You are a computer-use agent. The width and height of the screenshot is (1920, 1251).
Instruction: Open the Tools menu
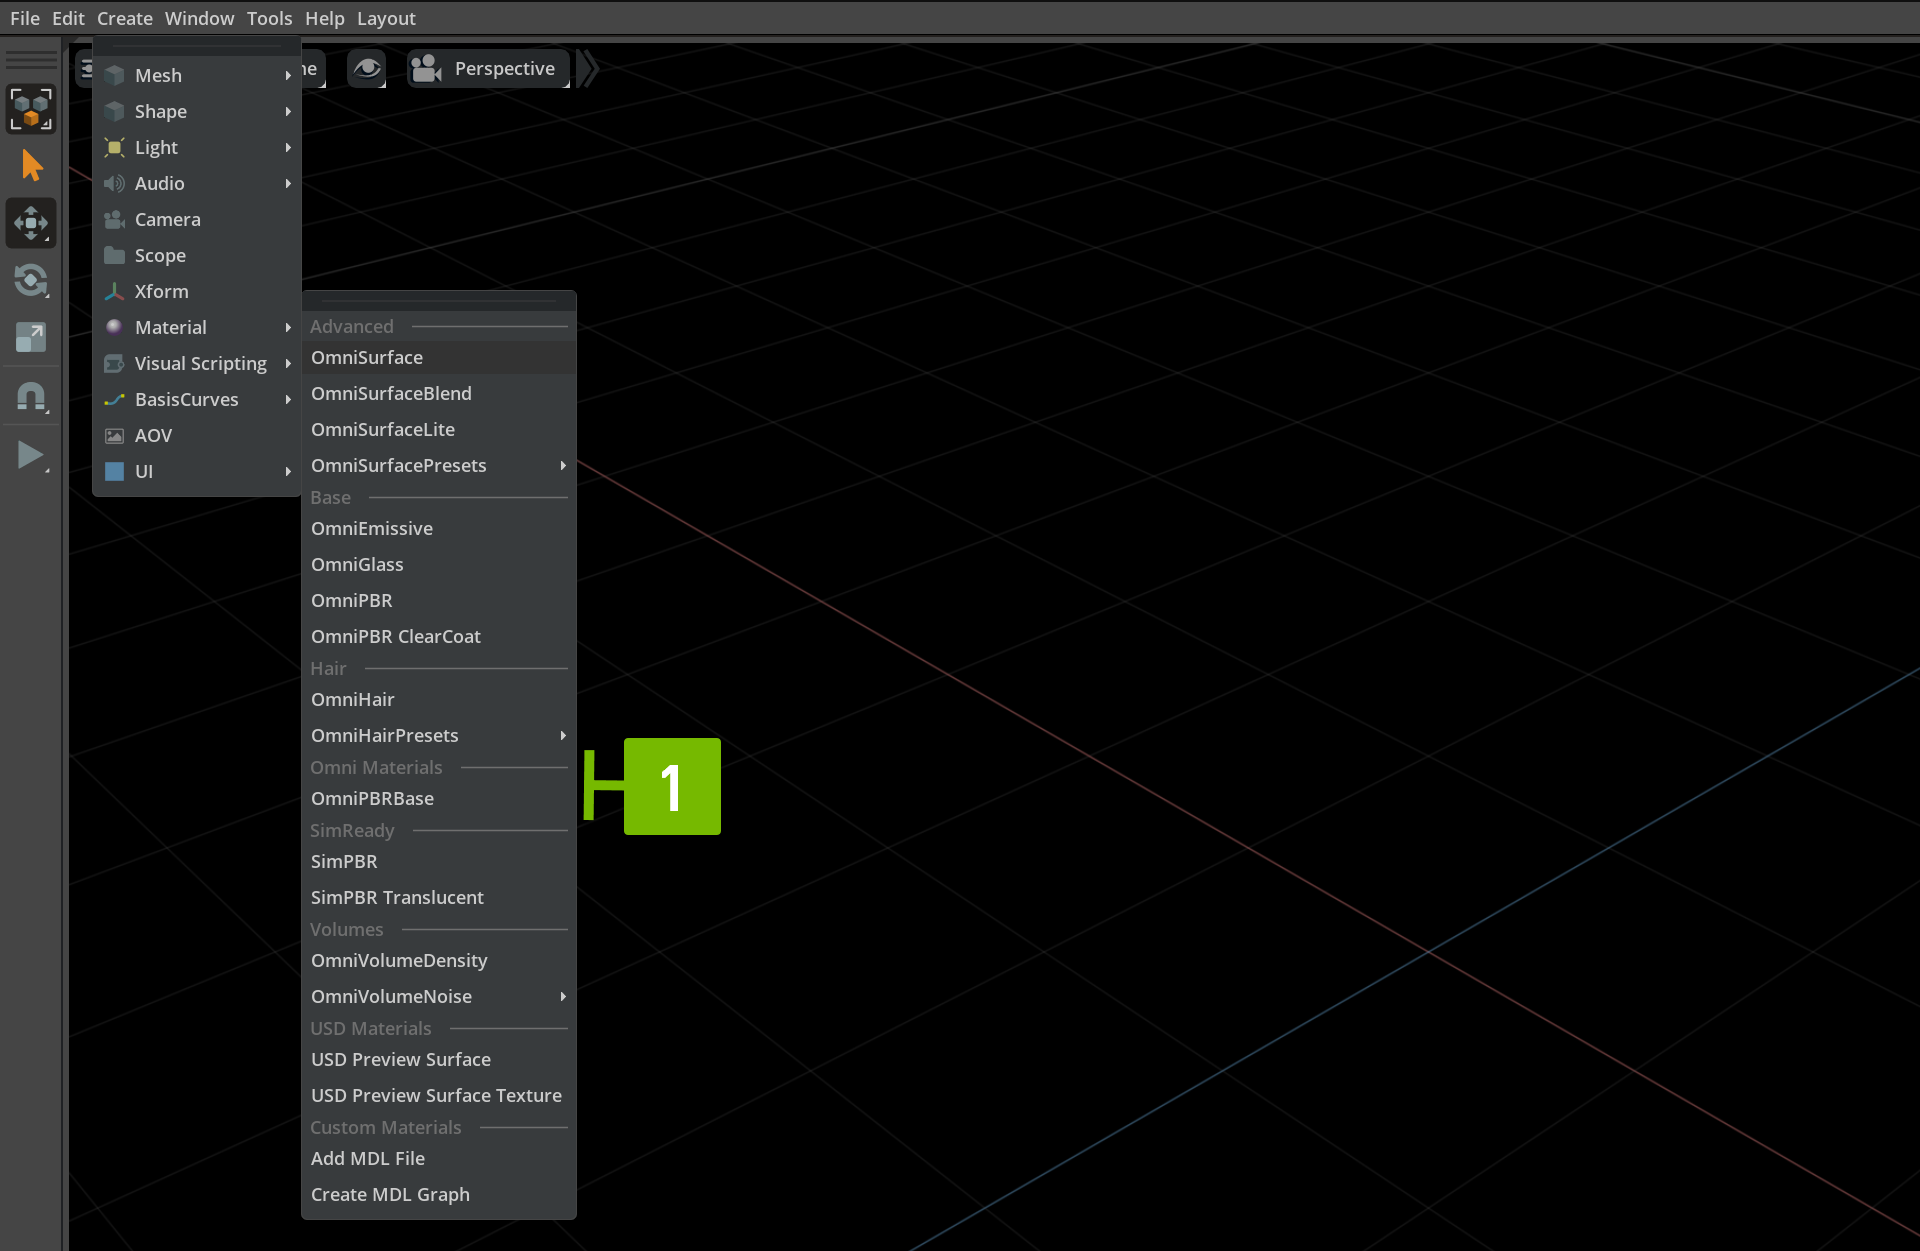(269, 18)
